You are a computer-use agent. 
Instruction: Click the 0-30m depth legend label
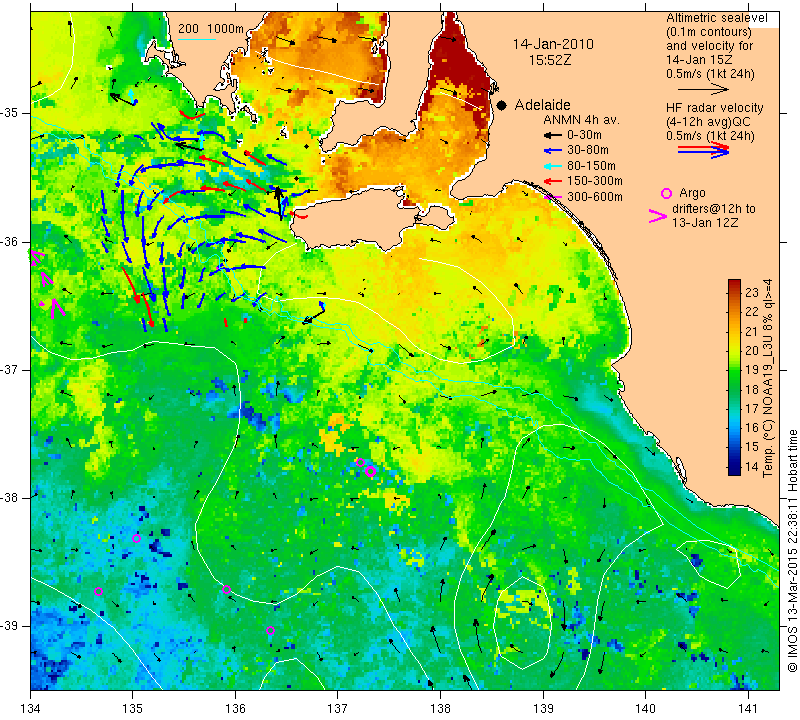point(584,135)
